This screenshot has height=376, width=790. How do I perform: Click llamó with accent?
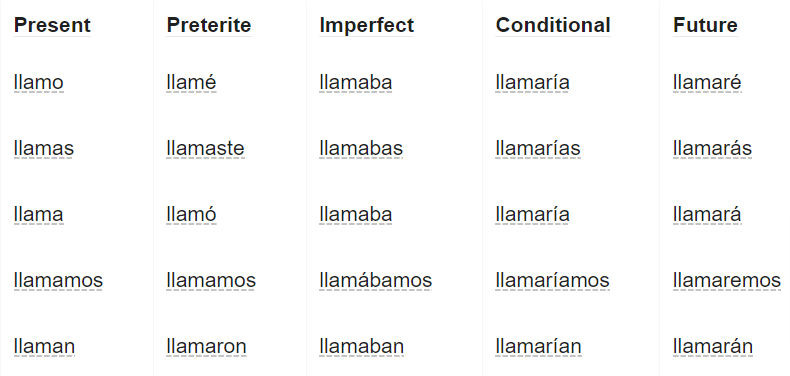tap(191, 215)
